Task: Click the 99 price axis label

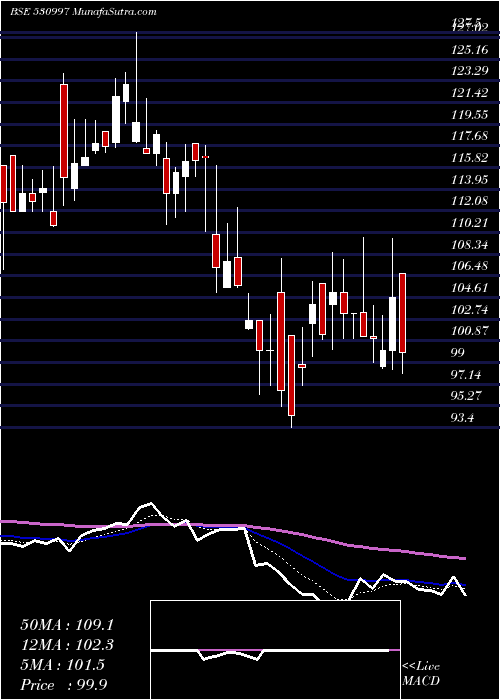Action: pos(458,353)
